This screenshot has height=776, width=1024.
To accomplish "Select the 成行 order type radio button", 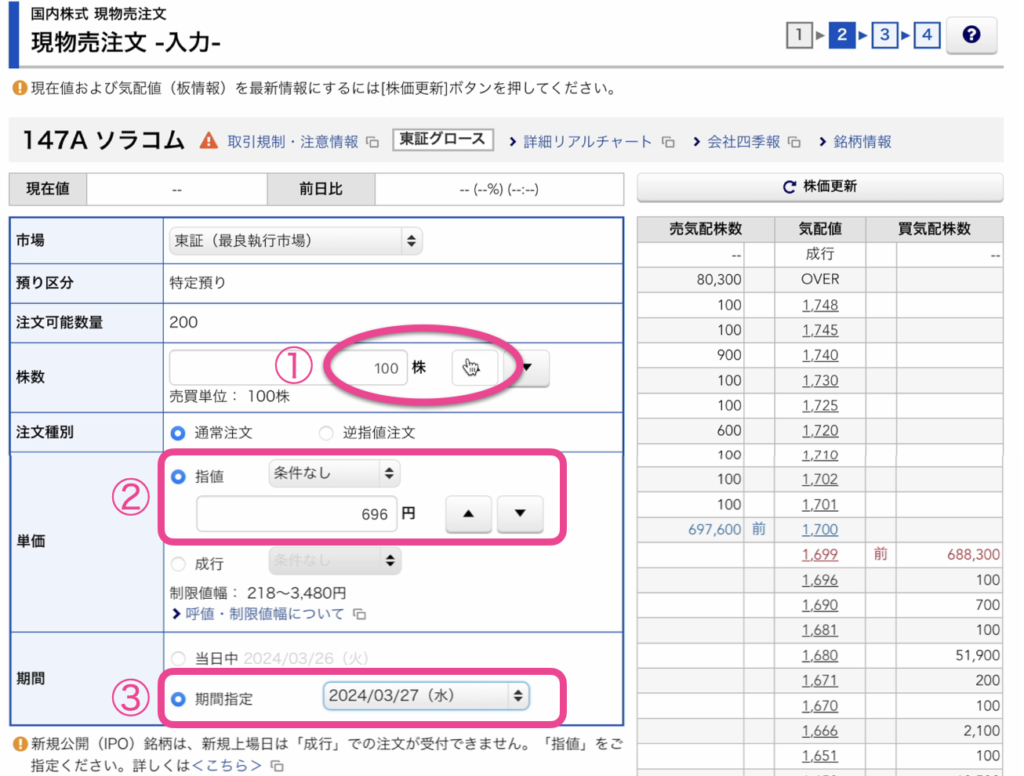I will 178,563.
